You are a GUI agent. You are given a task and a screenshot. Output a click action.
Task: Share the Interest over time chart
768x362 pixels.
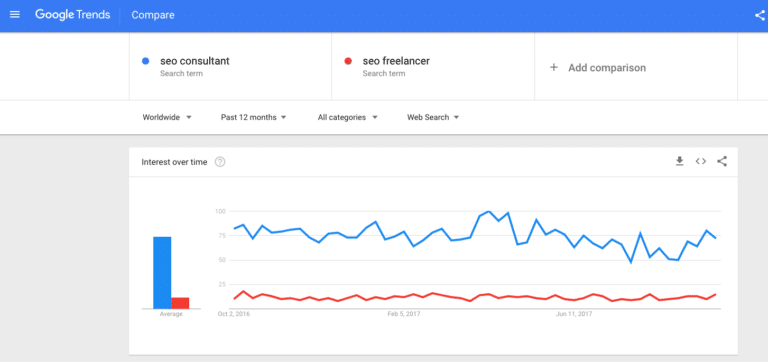[x=722, y=161]
